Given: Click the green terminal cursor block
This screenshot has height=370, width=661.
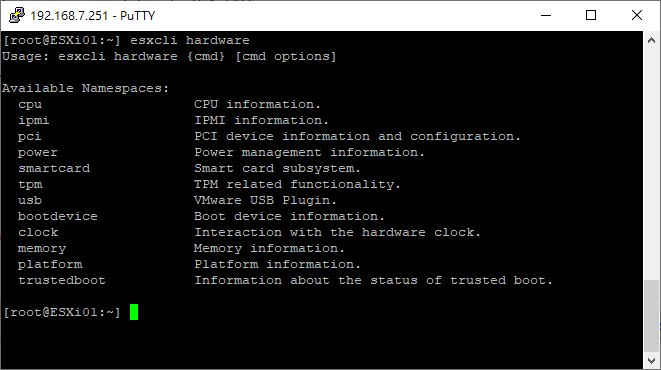Looking at the screenshot, I should tap(134, 312).
